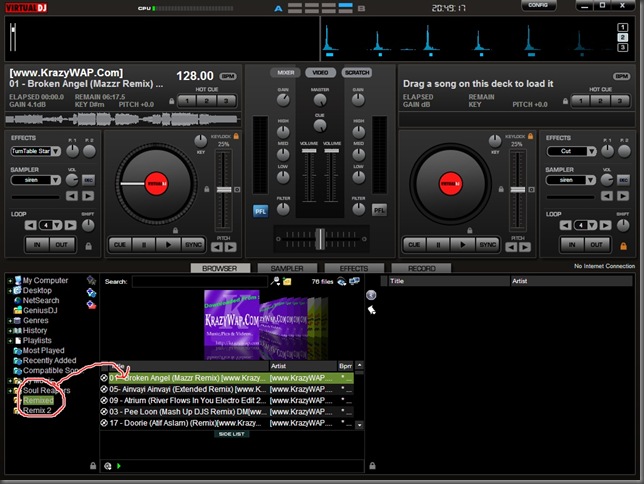Click the green play arrow in playlist bar
This screenshot has height=484, width=644.
coord(119,466)
